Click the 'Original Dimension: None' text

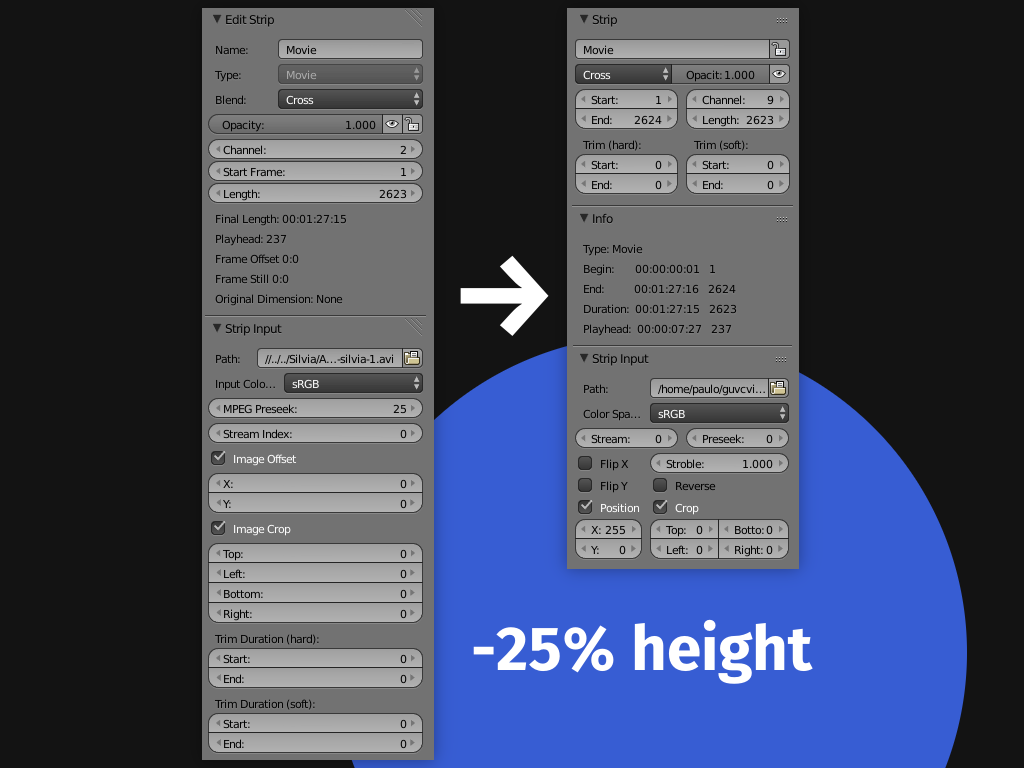[279, 298]
